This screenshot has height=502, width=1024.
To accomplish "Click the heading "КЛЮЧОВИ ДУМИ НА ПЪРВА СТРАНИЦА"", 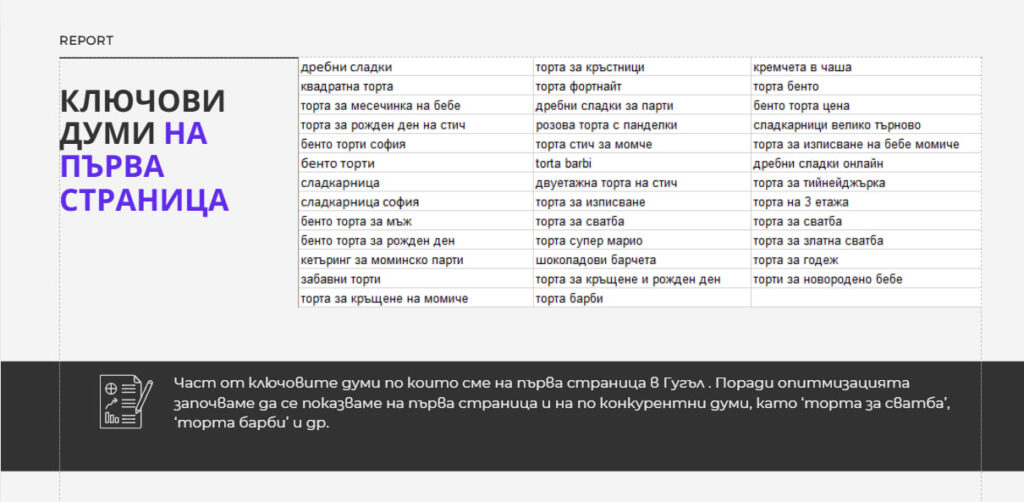I will (144, 150).
